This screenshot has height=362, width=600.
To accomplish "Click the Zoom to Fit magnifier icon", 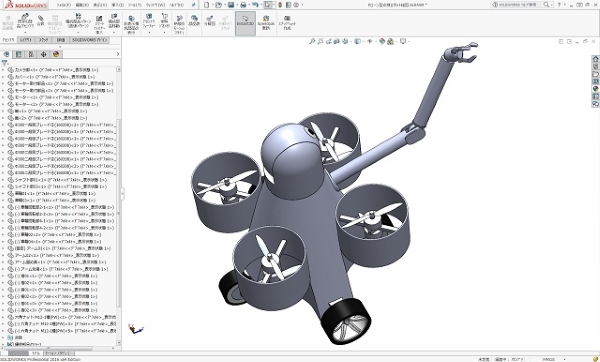I will pyautogui.click(x=313, y=41).
